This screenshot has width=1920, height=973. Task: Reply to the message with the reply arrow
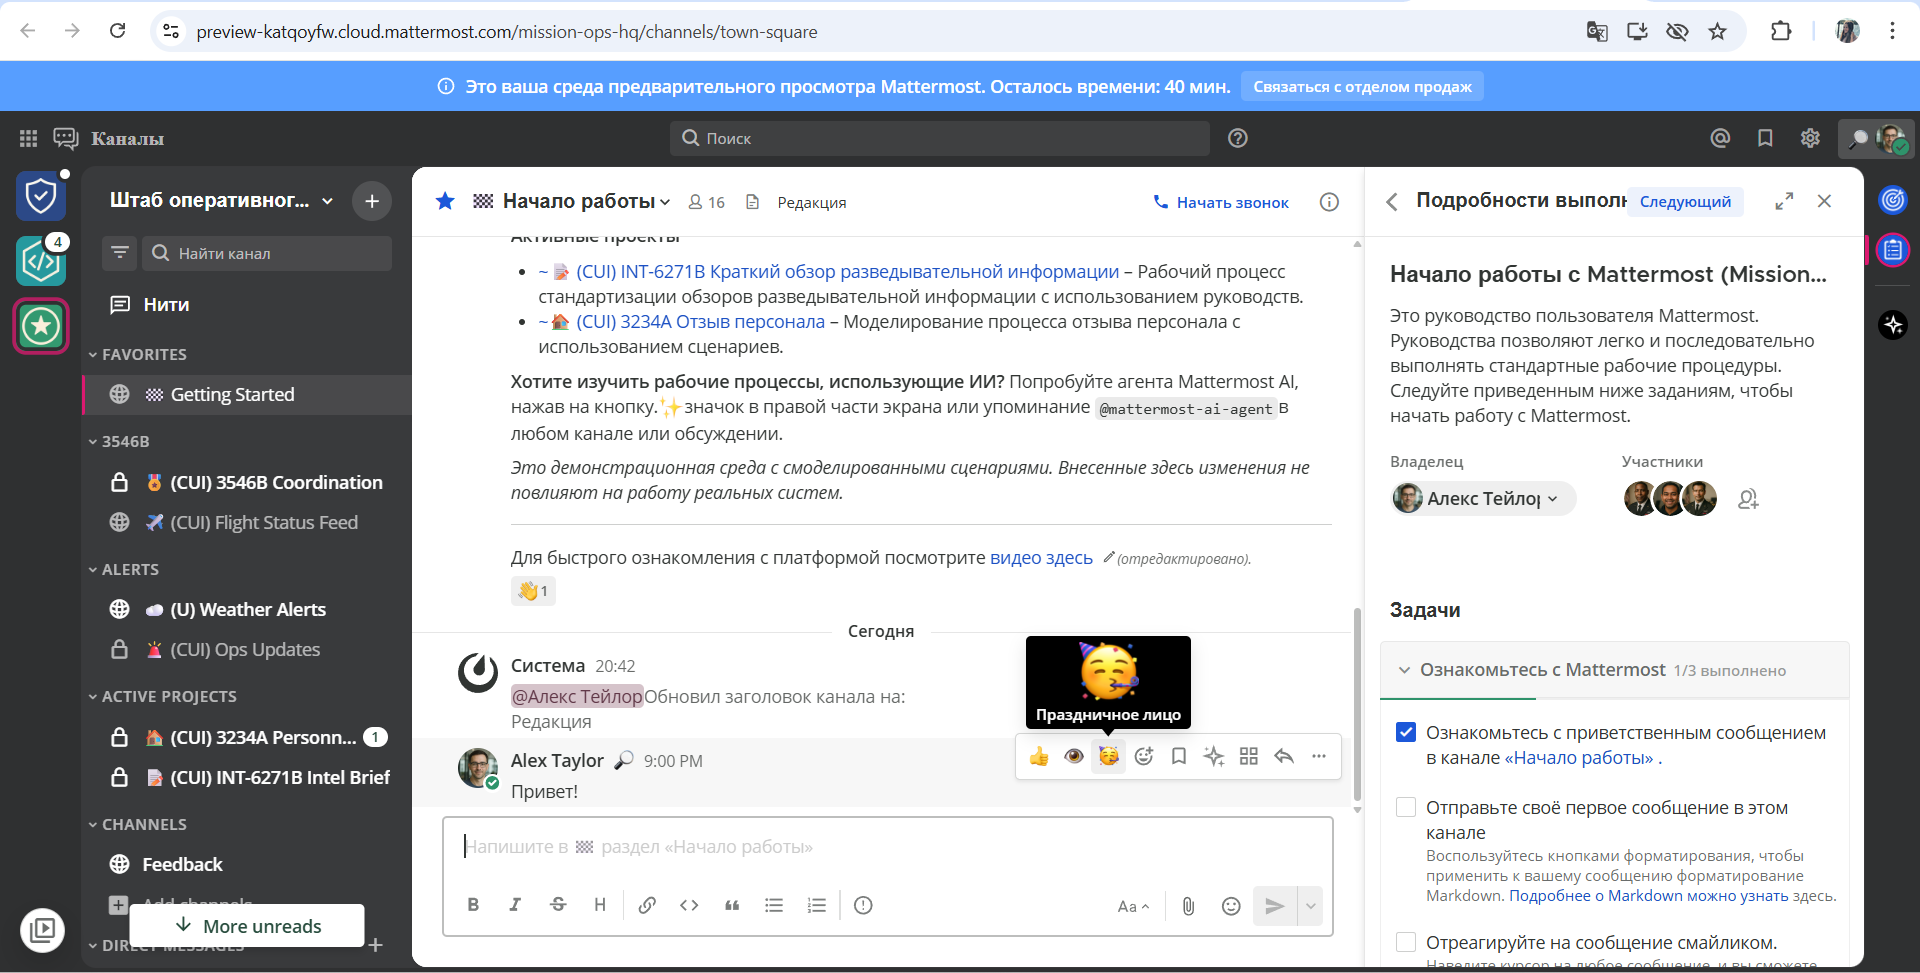(x=1284, y=757)
